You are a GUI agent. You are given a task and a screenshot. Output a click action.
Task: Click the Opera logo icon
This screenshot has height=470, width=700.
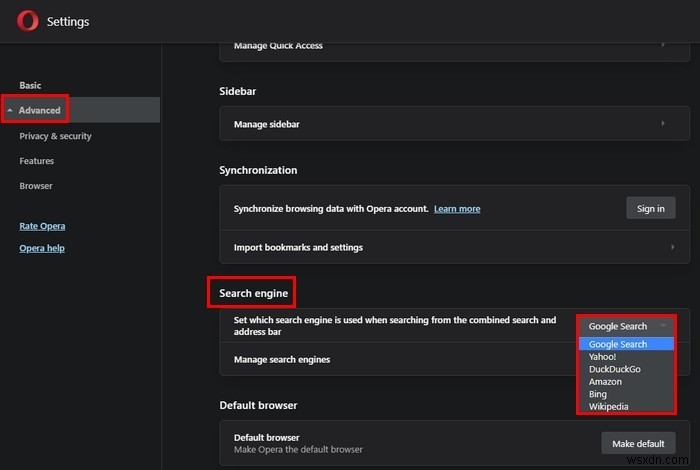(x=28, y=22)
